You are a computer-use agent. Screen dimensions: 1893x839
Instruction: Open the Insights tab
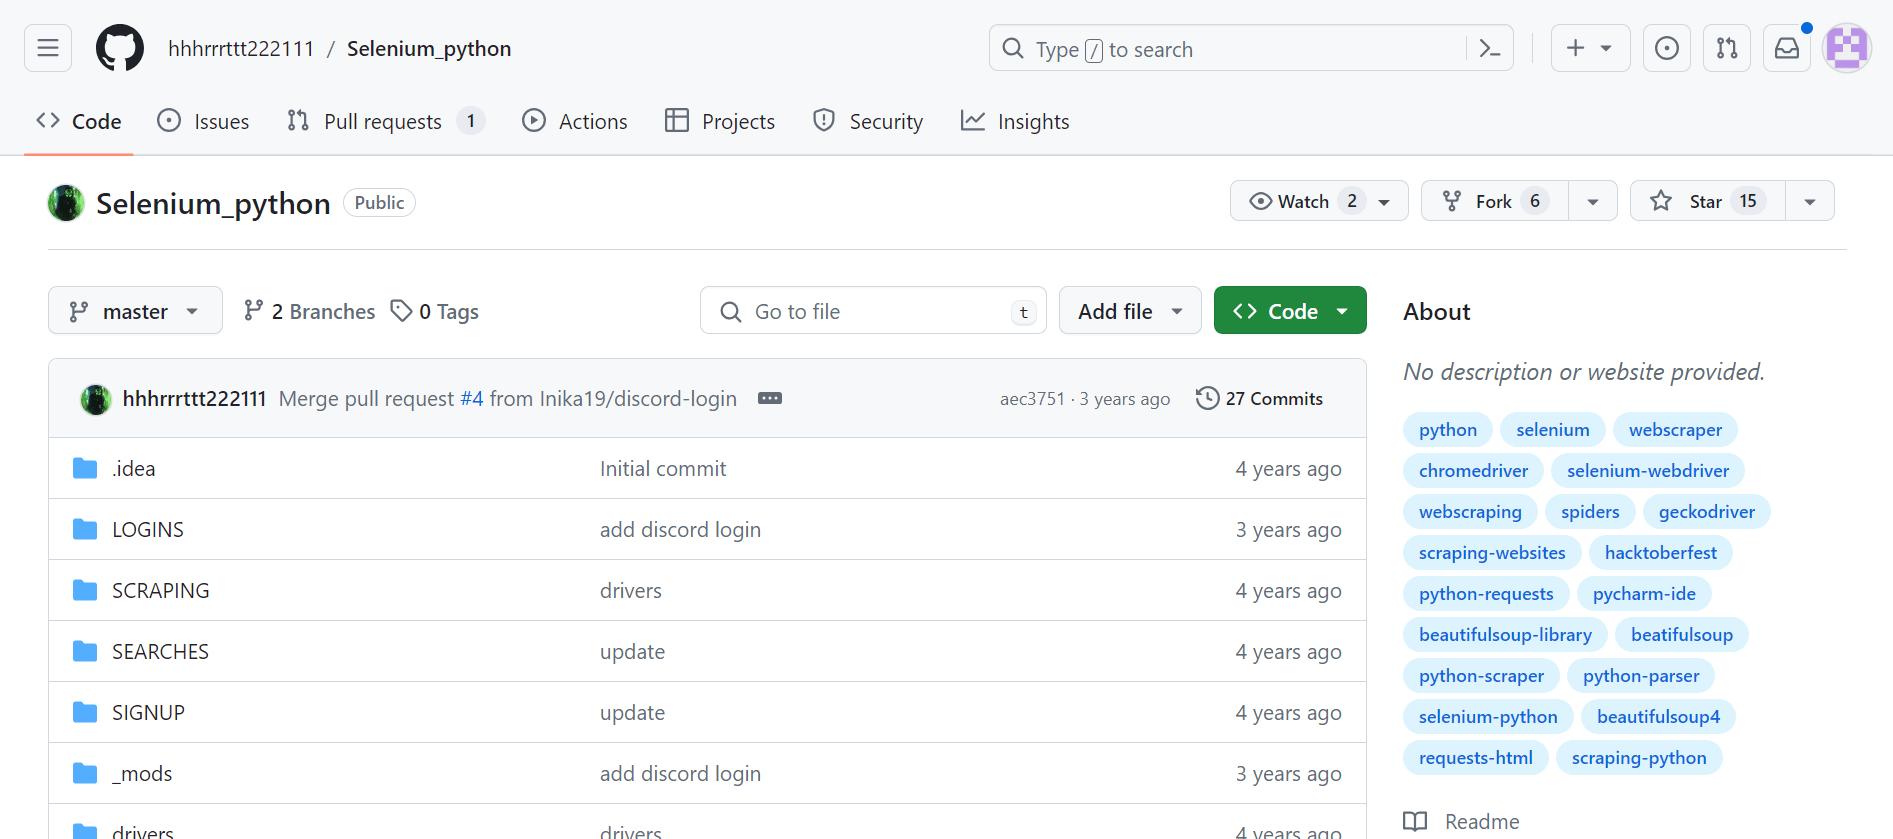click(1015, 121)
